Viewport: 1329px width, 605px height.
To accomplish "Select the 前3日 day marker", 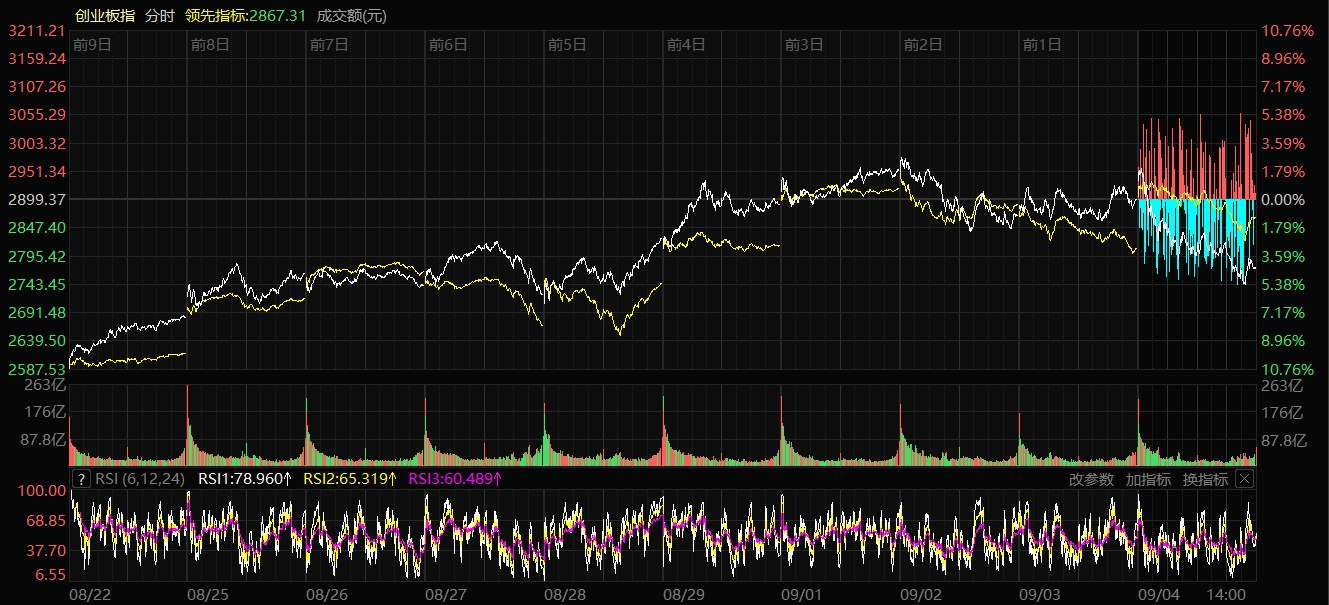I will pos(804,44).
